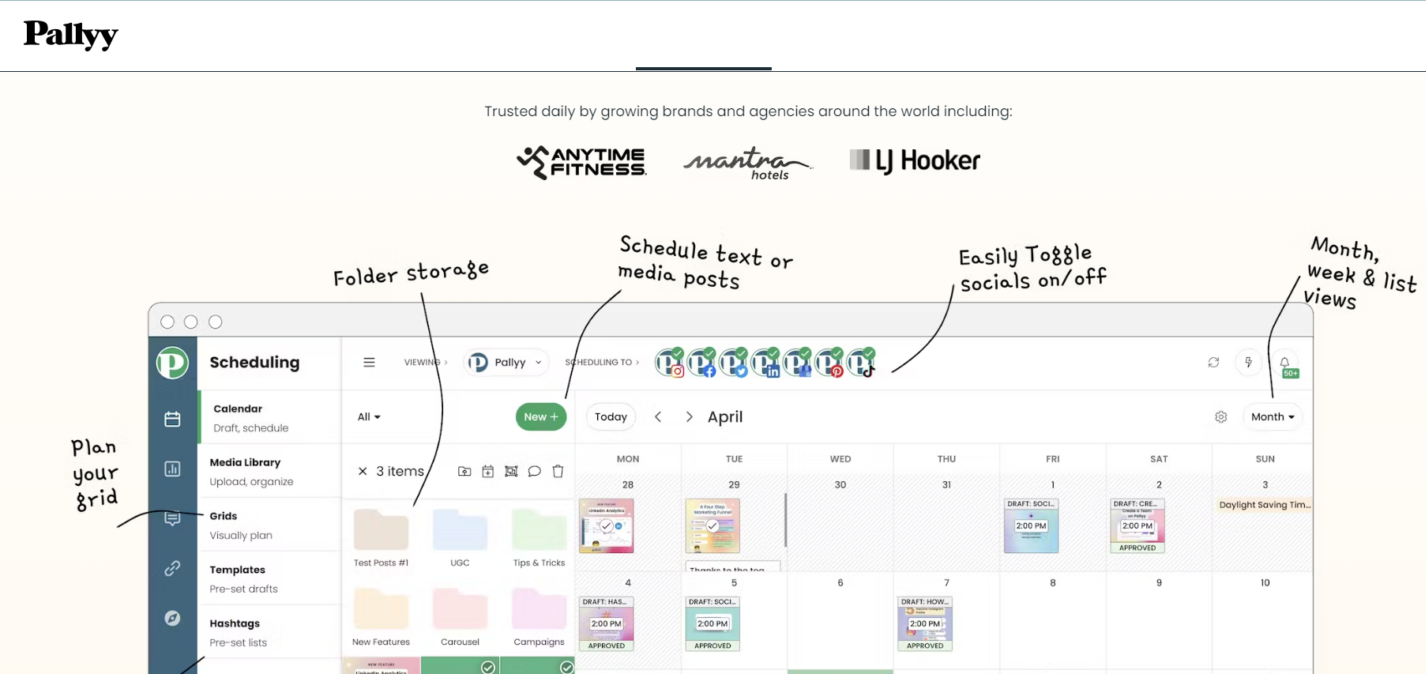Go to previous month with left chevron
The image size is (1426, 674).
[x=658, y=417]
